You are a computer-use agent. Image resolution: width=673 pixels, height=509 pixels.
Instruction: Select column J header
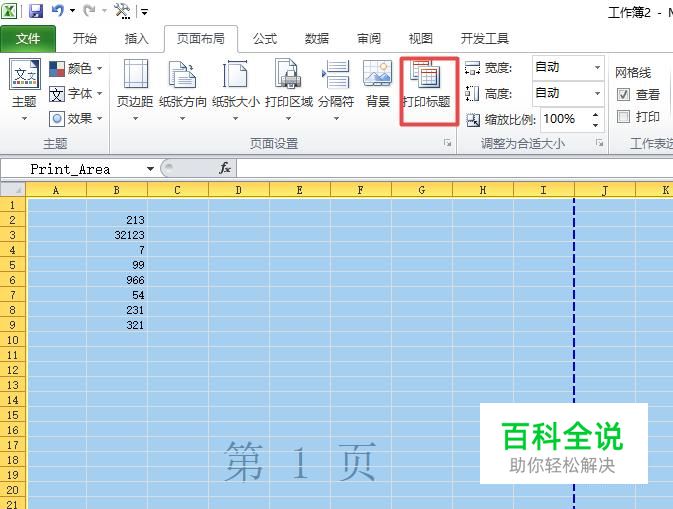click(x=604, y=190)
